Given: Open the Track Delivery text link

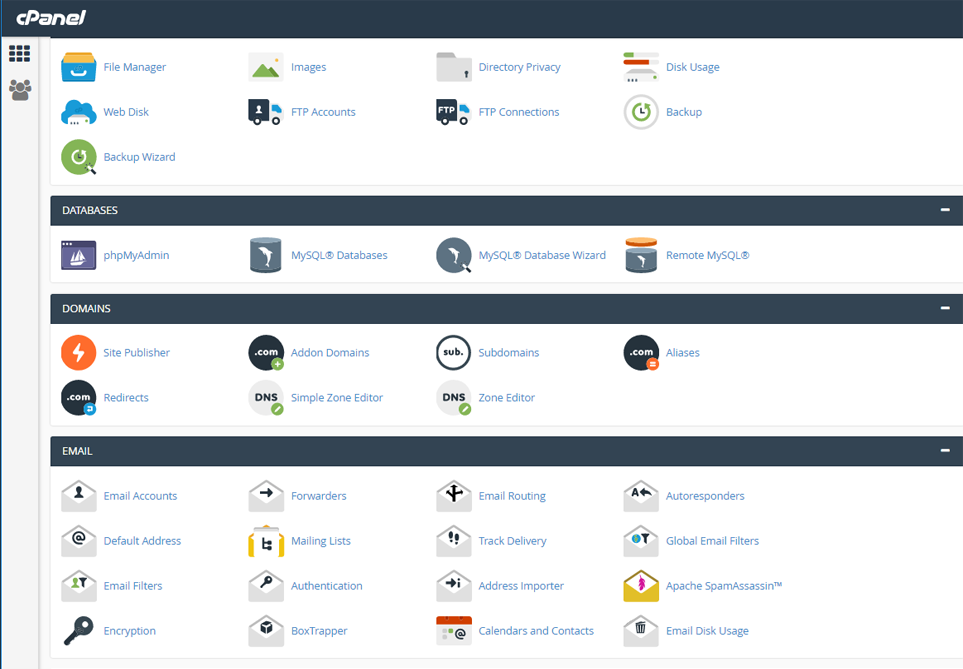Looking at the screenshot, I should click(512, 541).
